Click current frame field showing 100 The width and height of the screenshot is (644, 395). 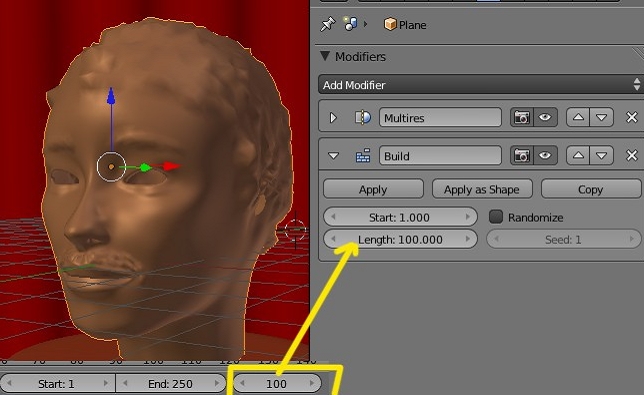pyautogui.click(x=276, y=384)
